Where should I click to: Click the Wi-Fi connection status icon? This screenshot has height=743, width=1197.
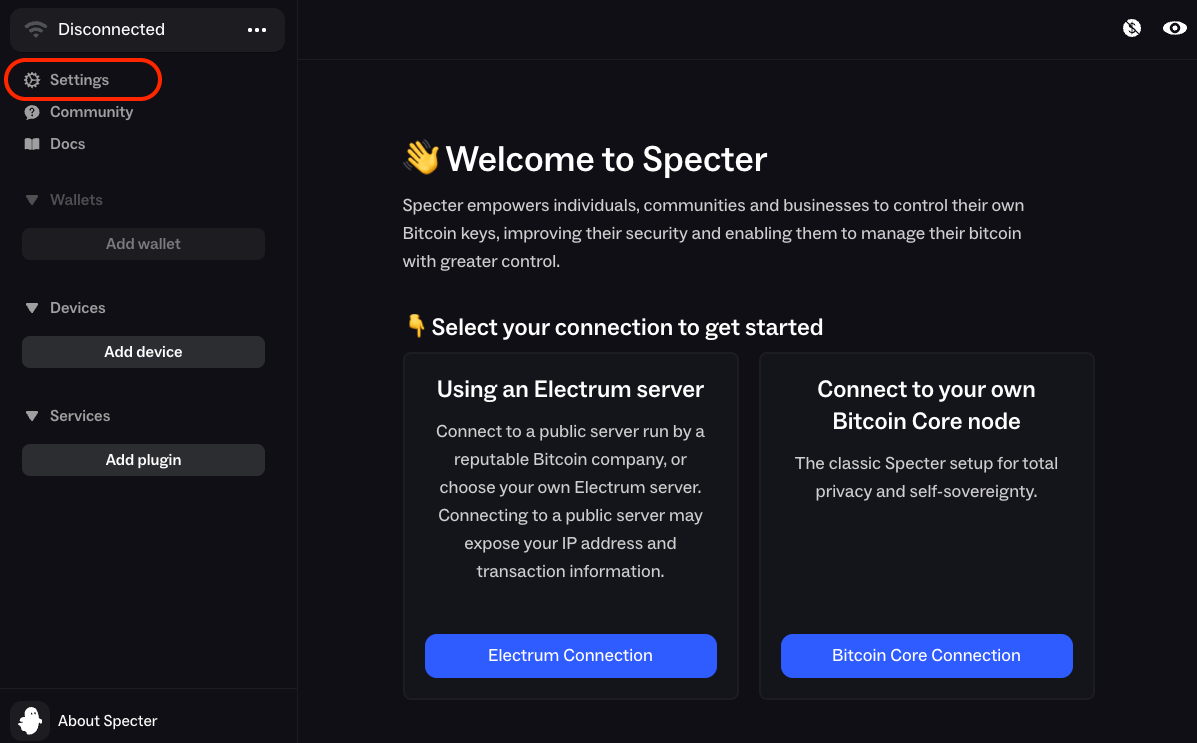point(35,29)
